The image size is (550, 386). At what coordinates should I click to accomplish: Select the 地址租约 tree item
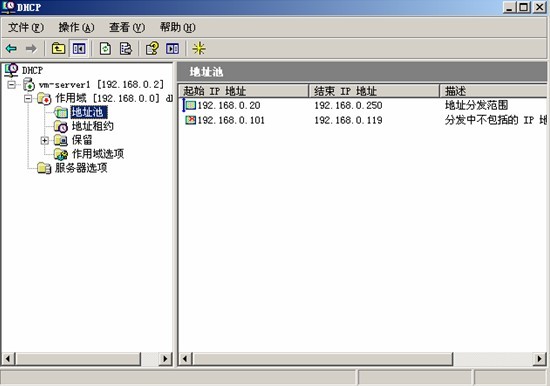coord(93,126)
